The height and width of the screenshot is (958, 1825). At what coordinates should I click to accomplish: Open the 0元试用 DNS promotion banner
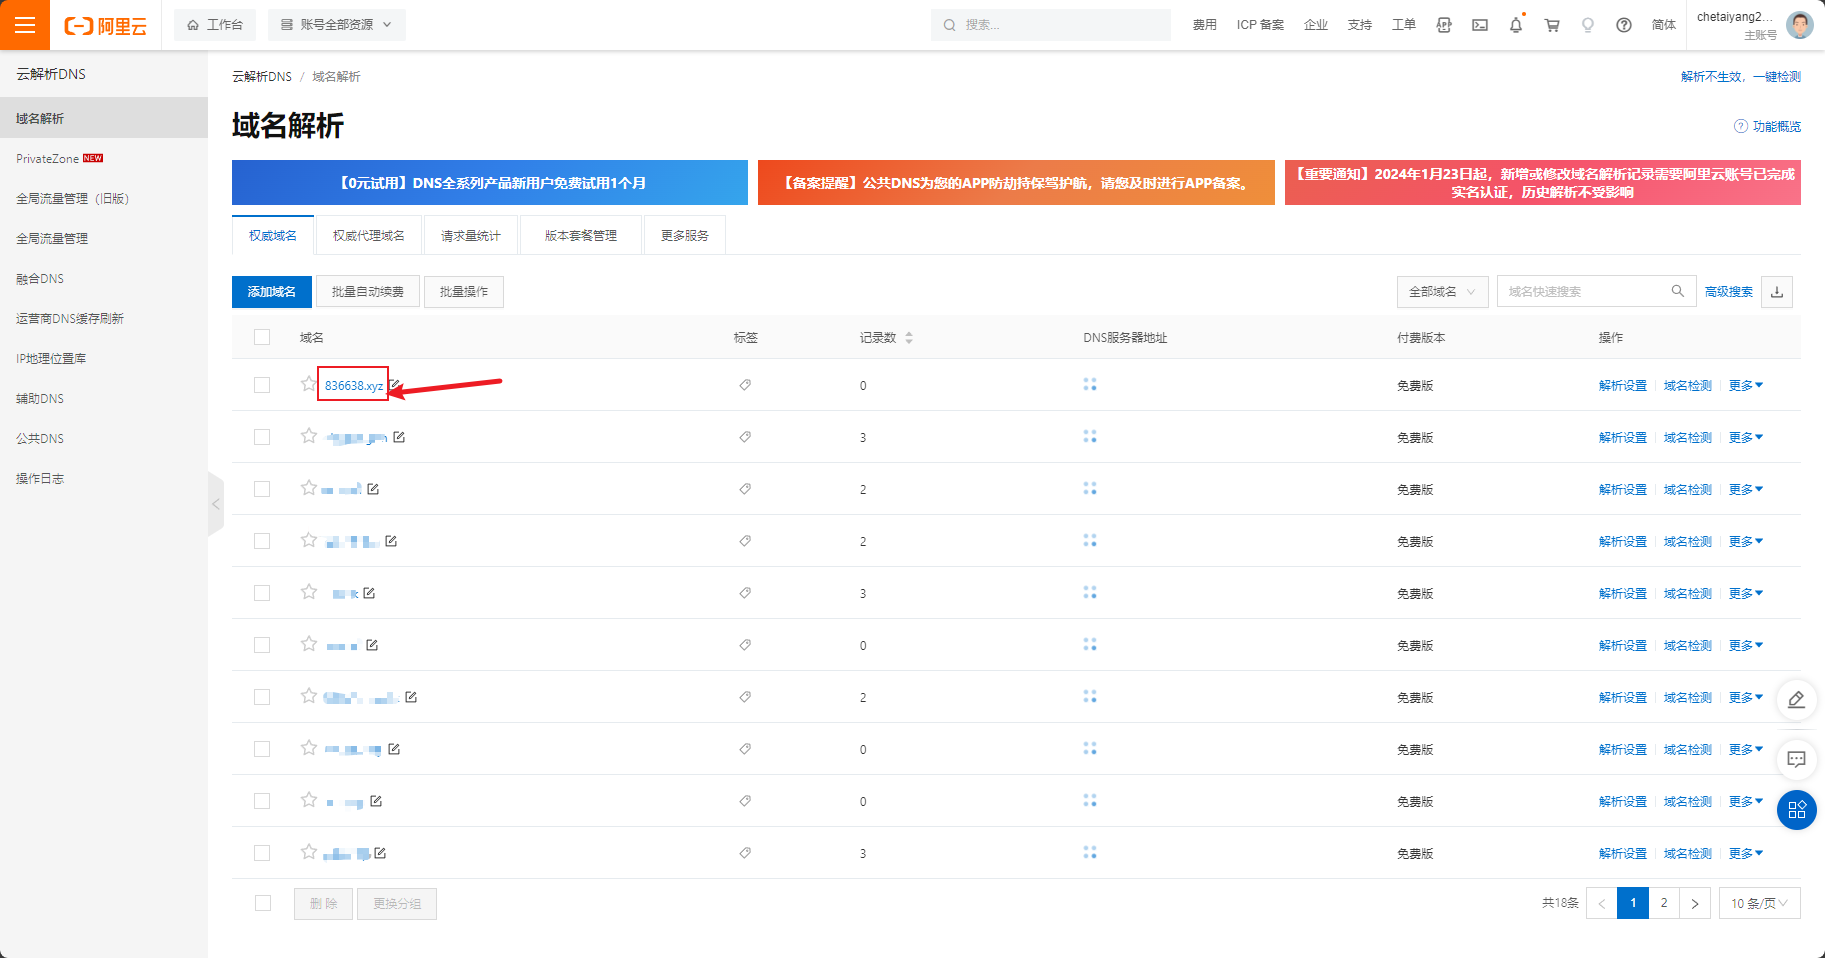(490, 182)
